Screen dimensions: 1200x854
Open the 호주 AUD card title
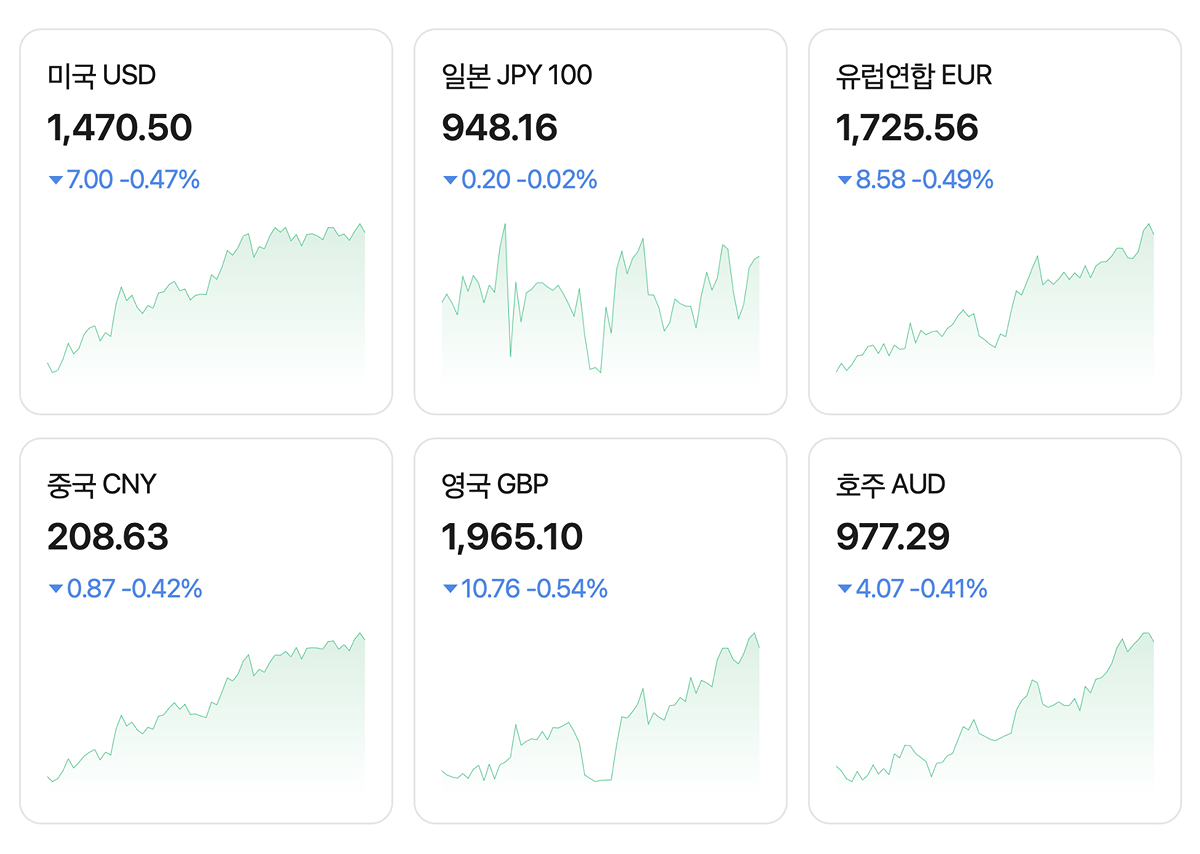[x=890, y=485]
